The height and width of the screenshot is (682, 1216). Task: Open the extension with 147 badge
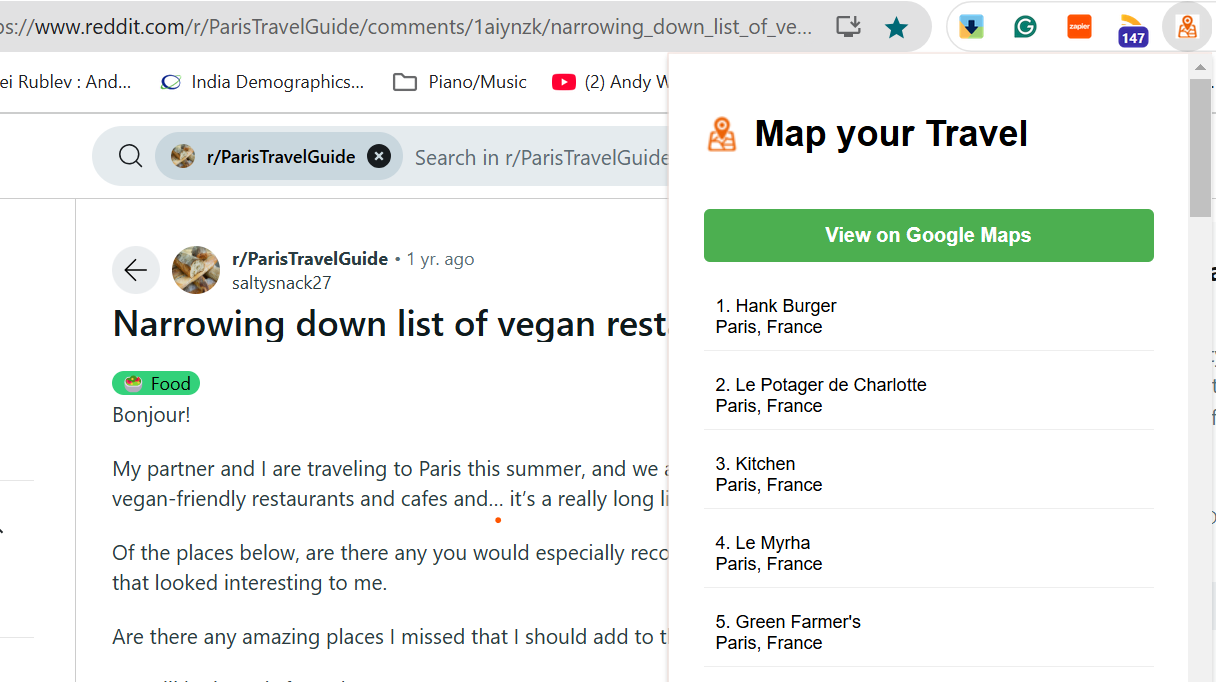tap(1133, 30)
